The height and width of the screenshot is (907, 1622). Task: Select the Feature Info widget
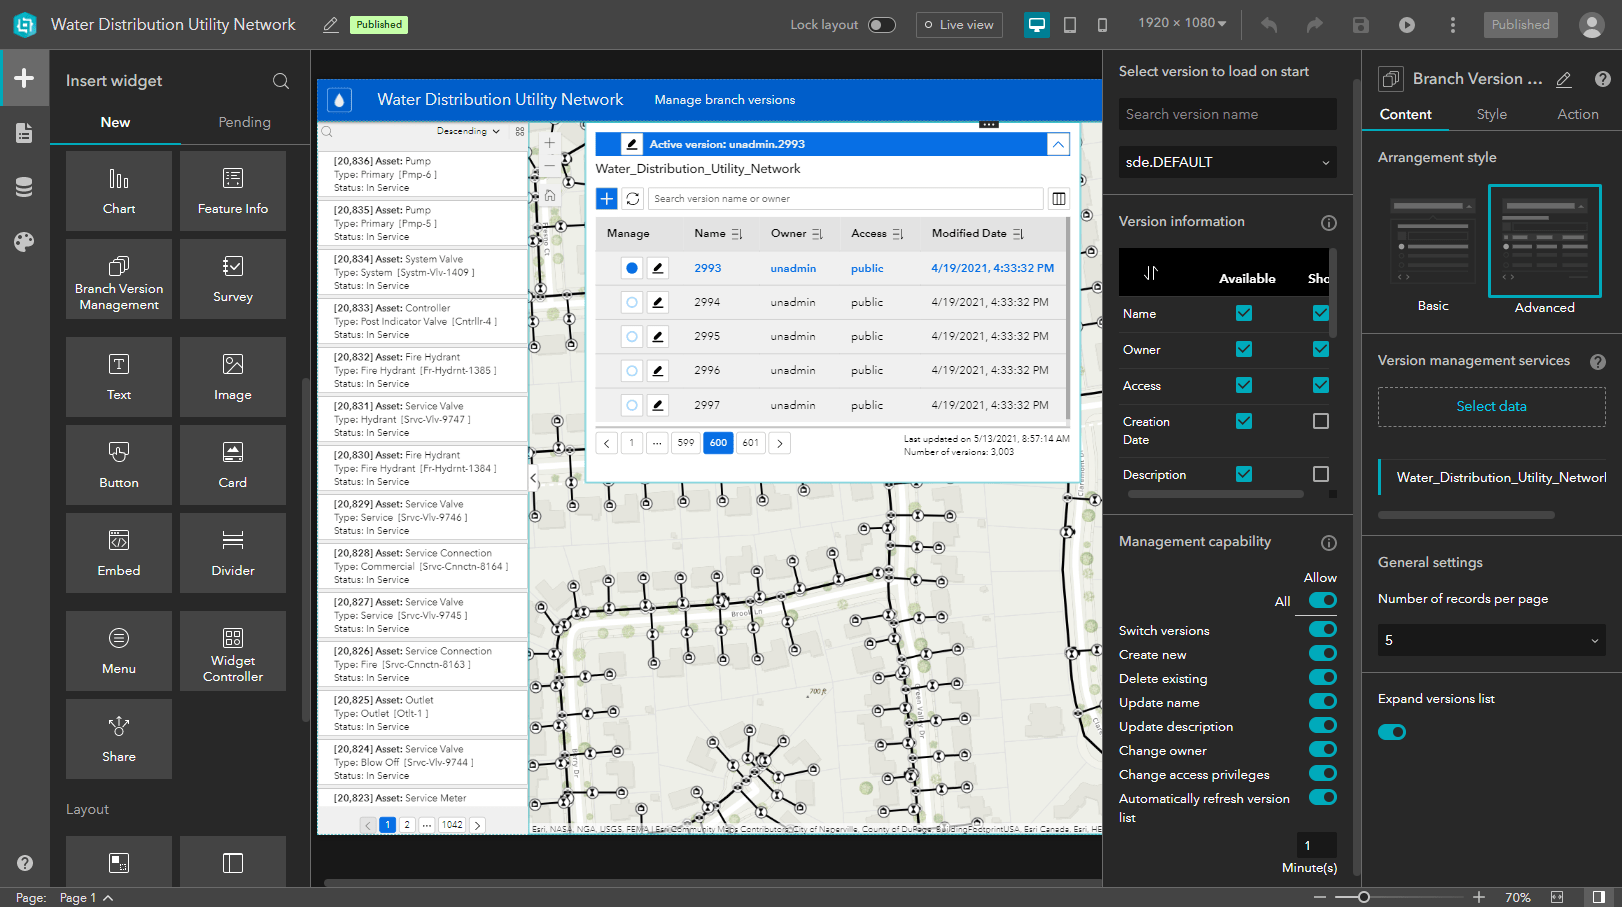(232, 190)
